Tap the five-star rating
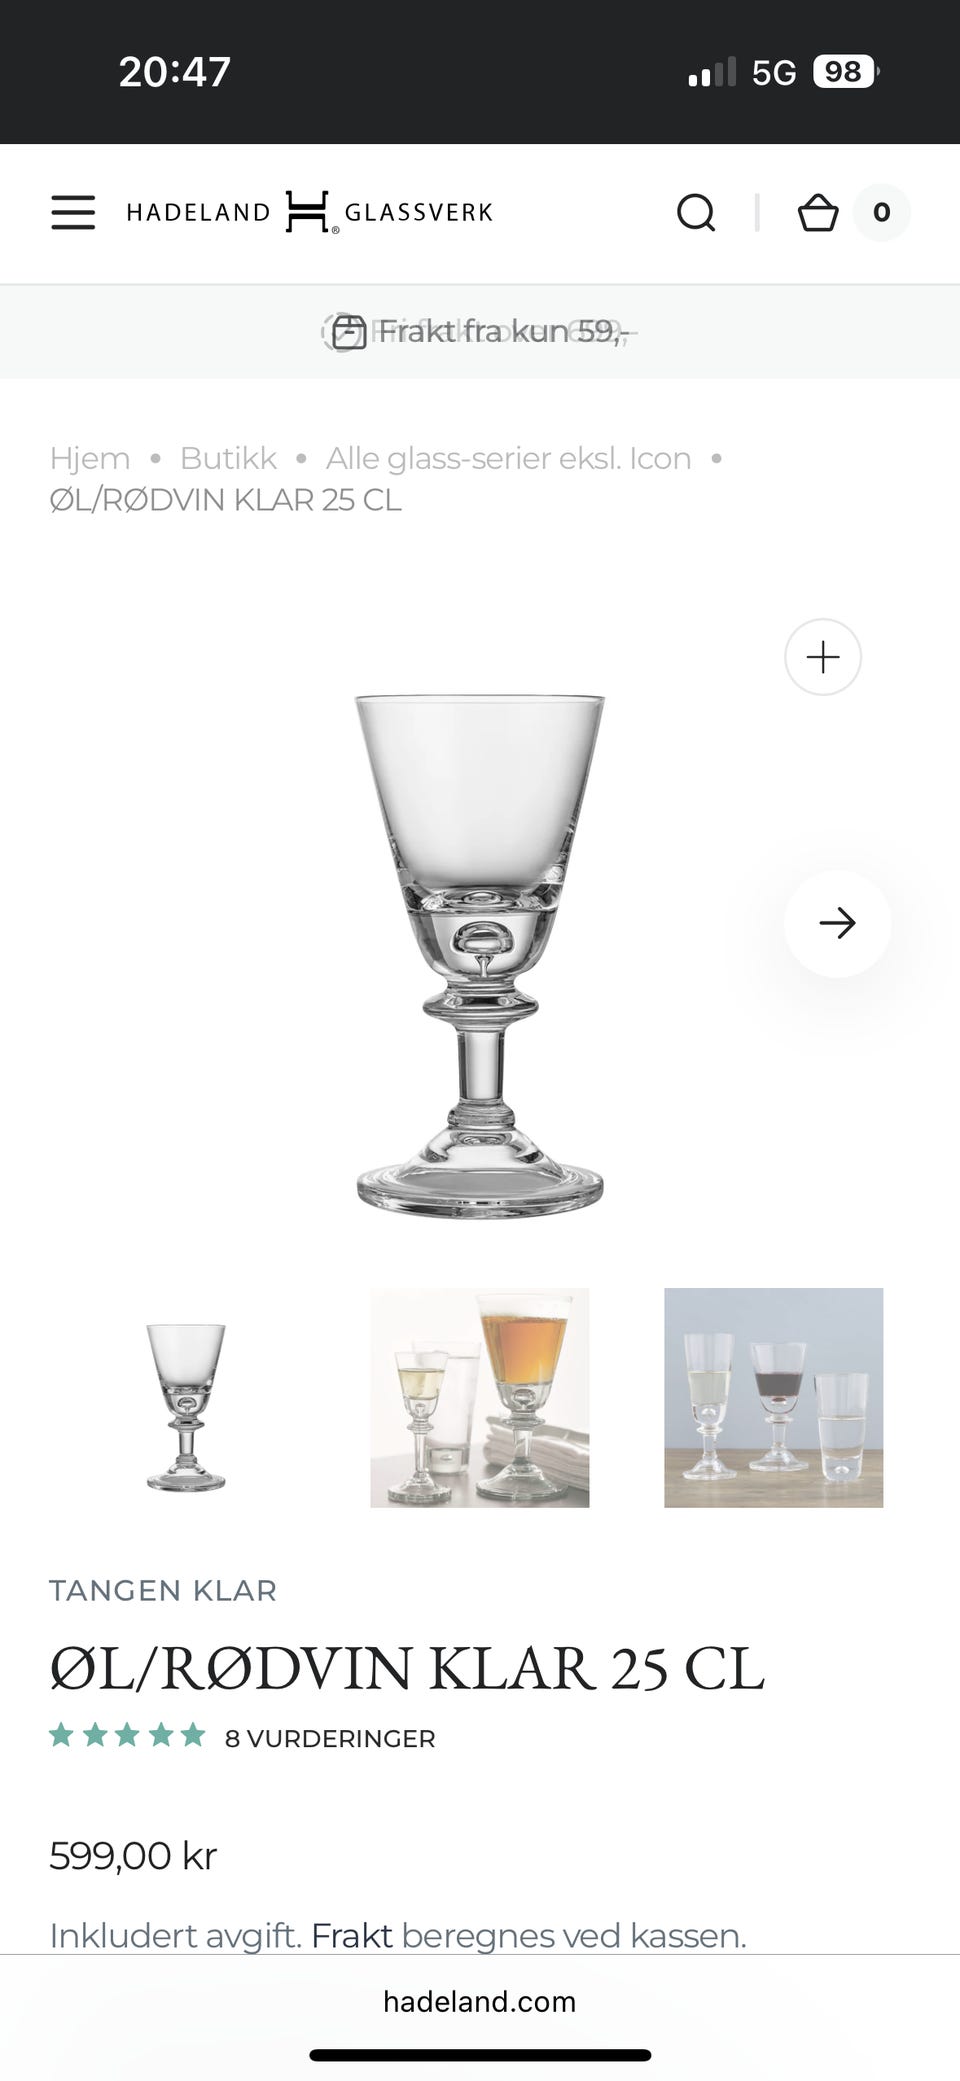960x2081 pixels. (x=127, y=1736)
